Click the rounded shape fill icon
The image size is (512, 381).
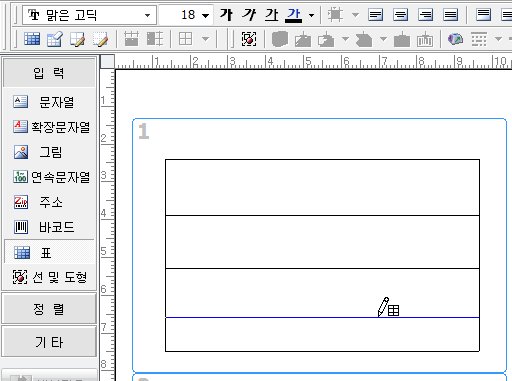click(x=280, y=39)
